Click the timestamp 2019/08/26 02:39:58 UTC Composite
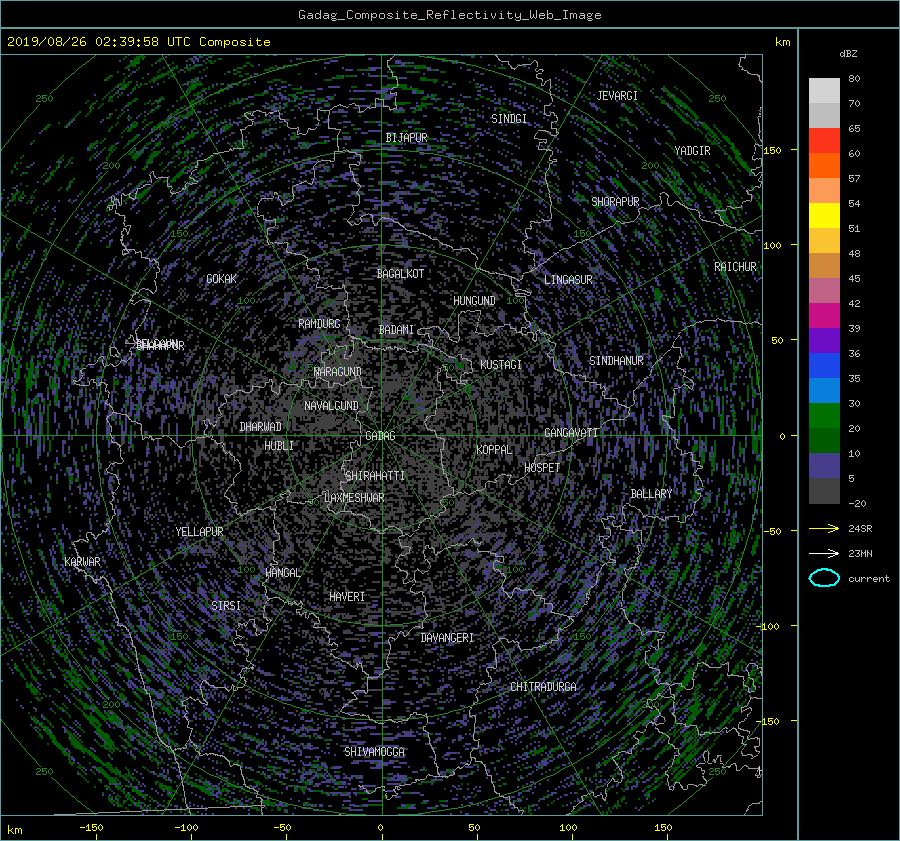Image resolution: width=900 pixels, height=841 pixels. (138, 42)
